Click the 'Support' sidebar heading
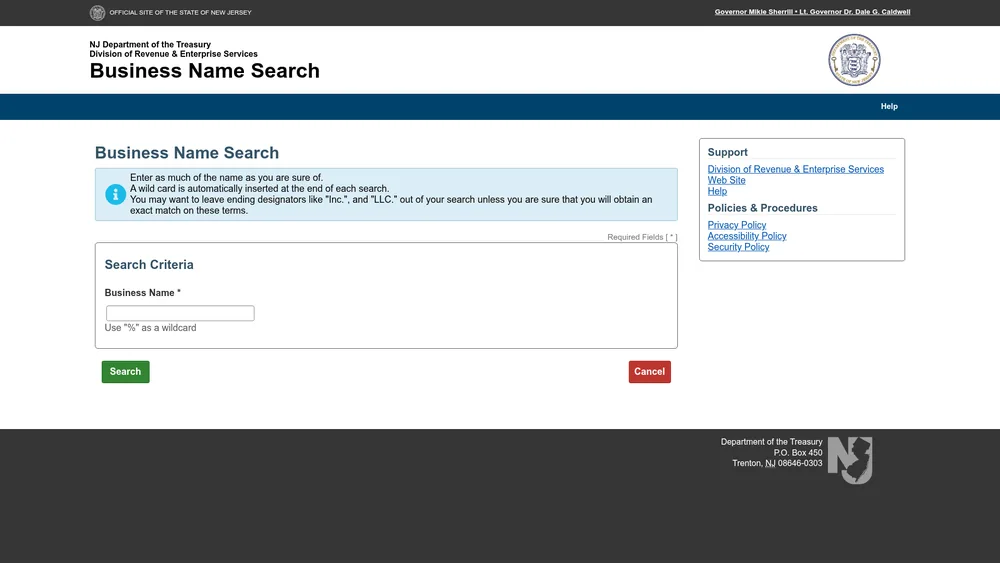The height and width of the screenshot is (563, 1000). (727, 152)
